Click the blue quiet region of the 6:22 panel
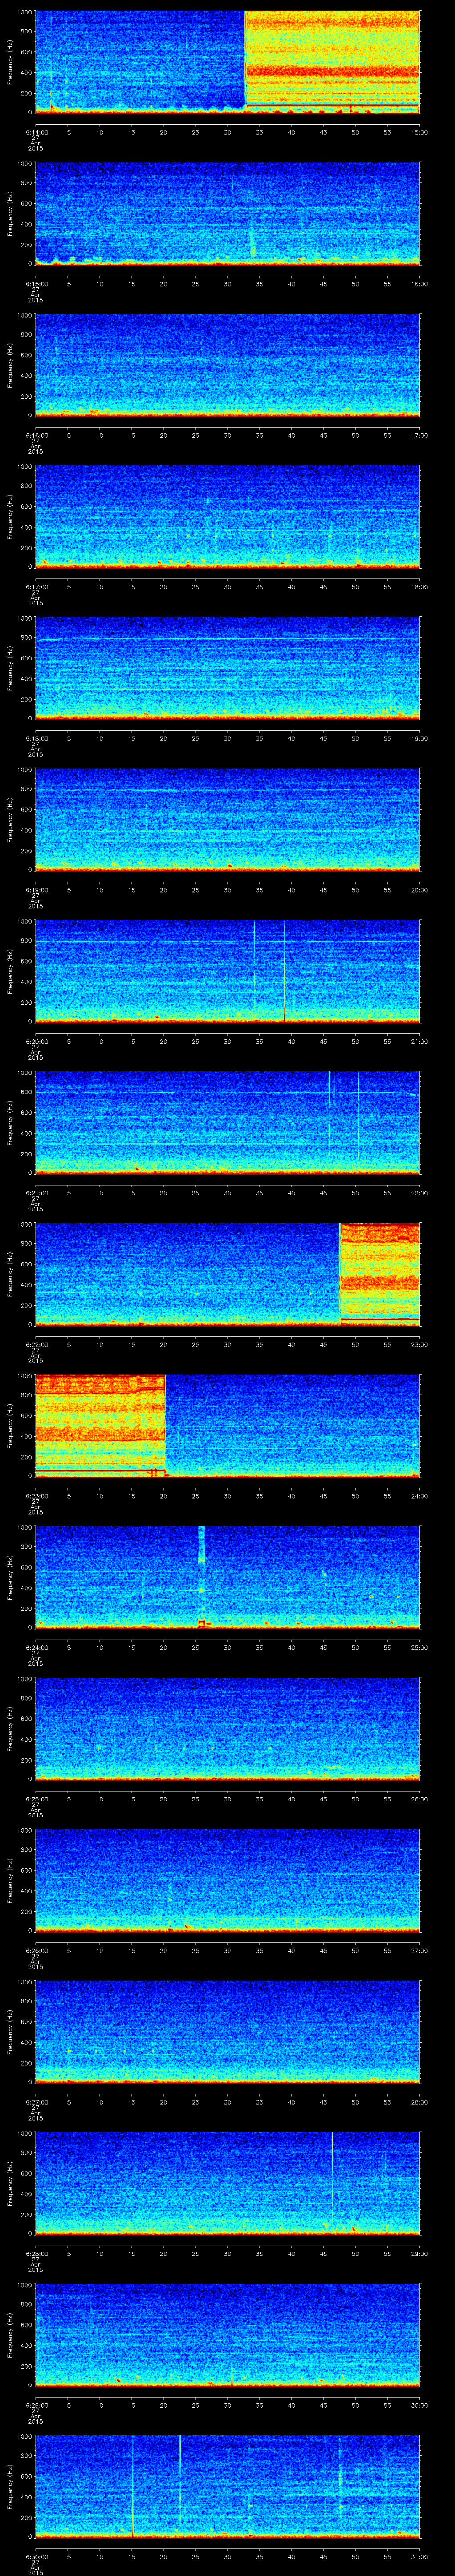This screenshot has width=455, height=2576. click(x=188, y=1274)
